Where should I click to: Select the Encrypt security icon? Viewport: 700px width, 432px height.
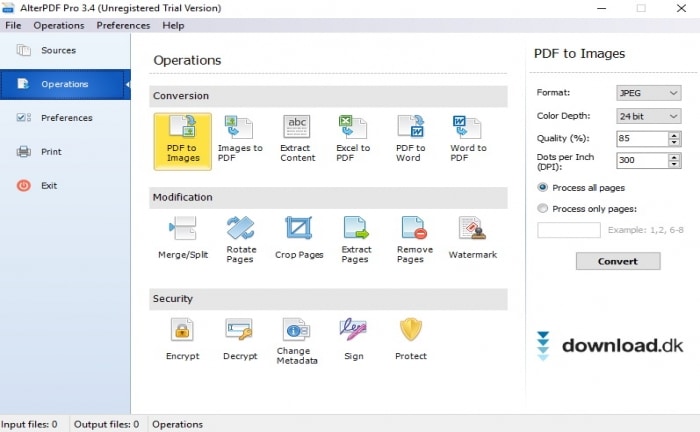182,340
